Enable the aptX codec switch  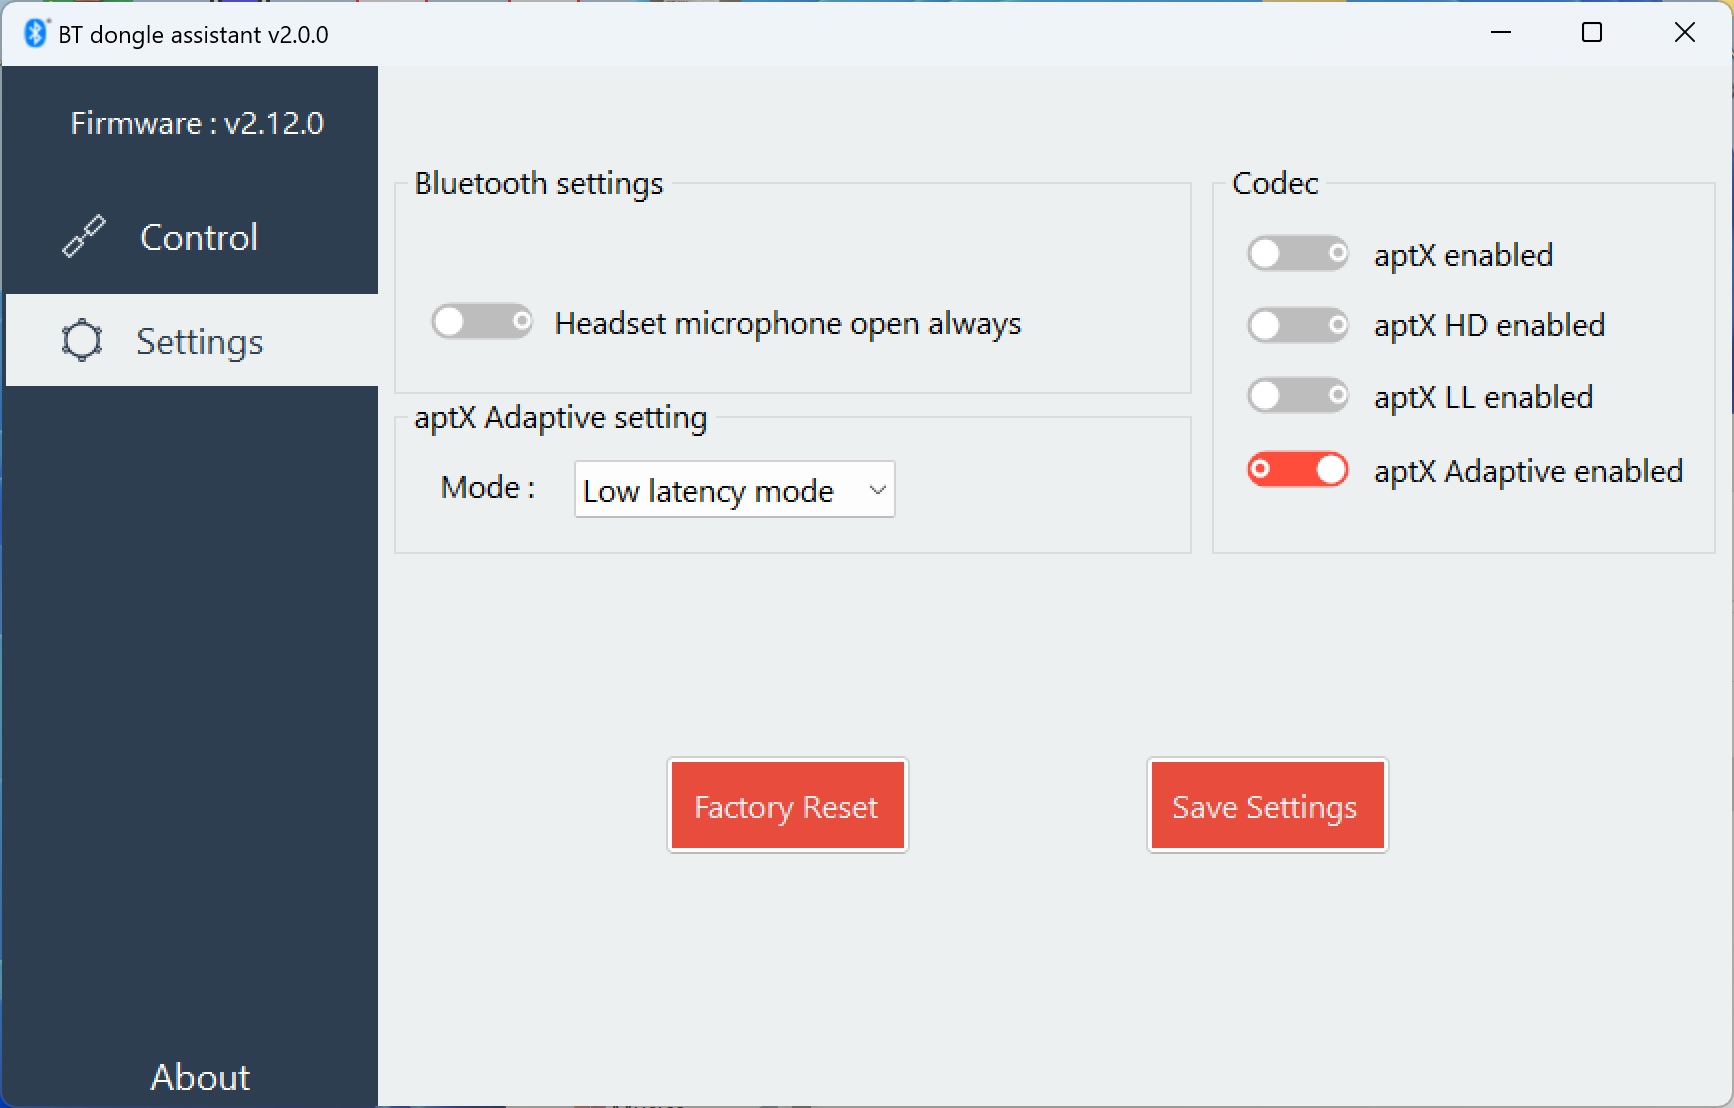tap(1298, 254)
